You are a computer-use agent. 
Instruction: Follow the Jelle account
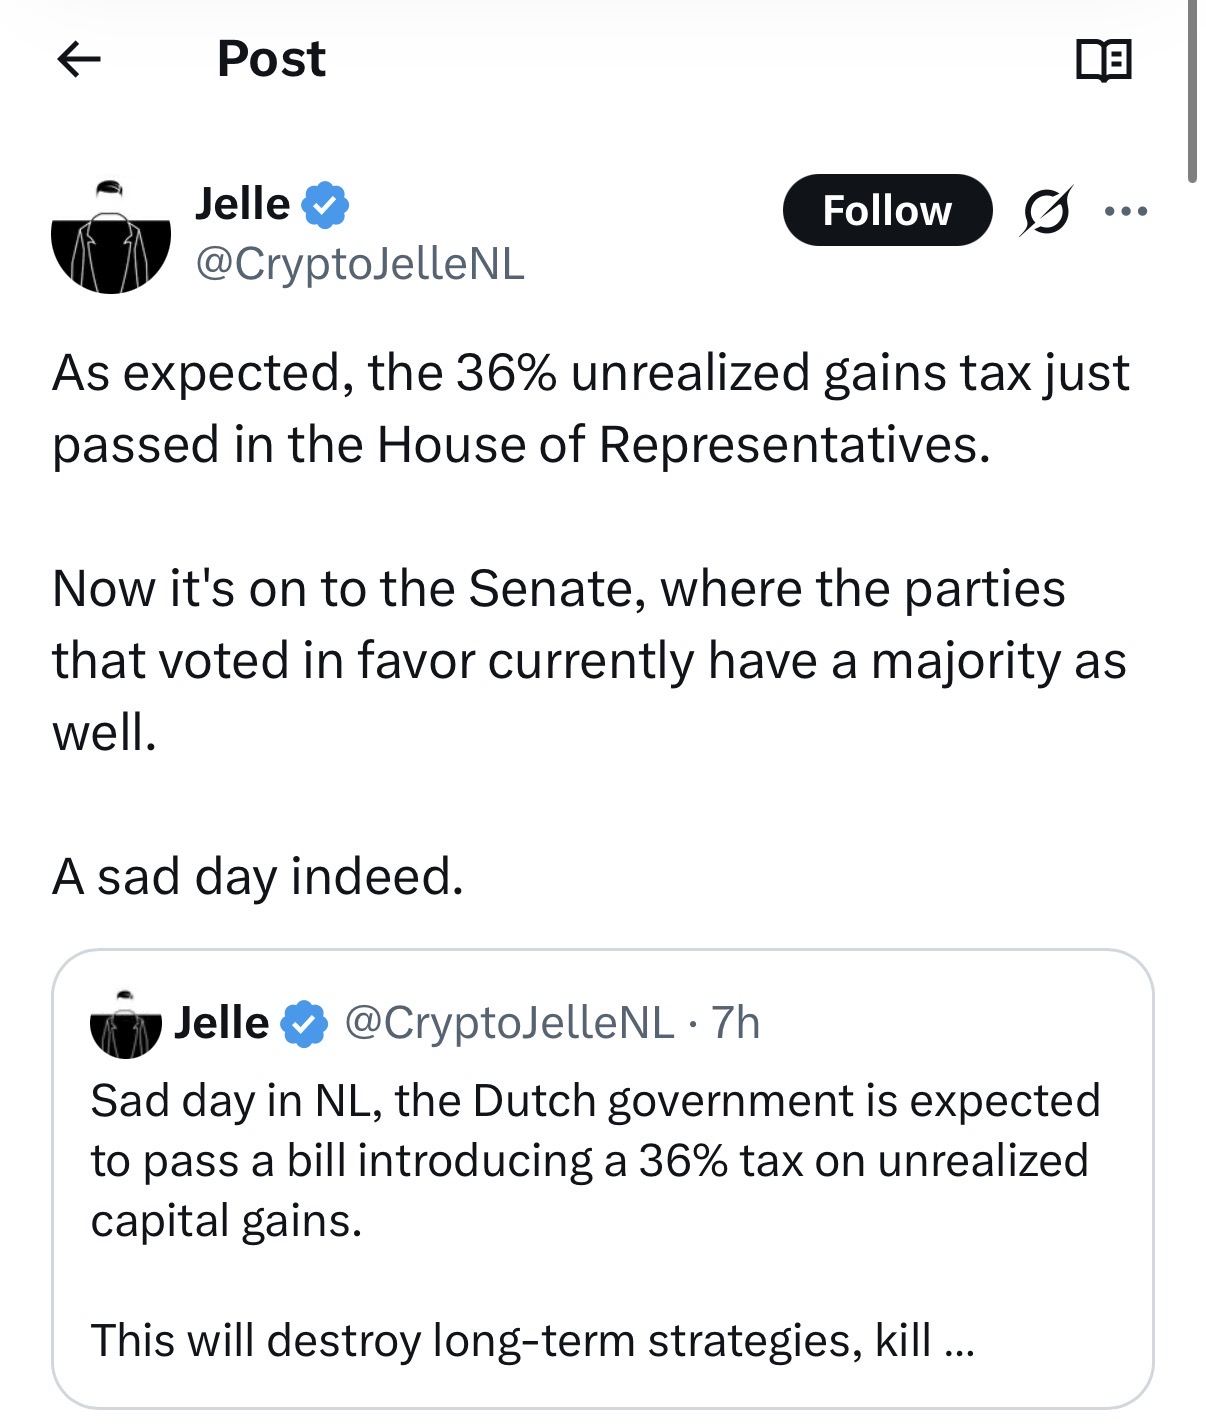click(886, 211)
